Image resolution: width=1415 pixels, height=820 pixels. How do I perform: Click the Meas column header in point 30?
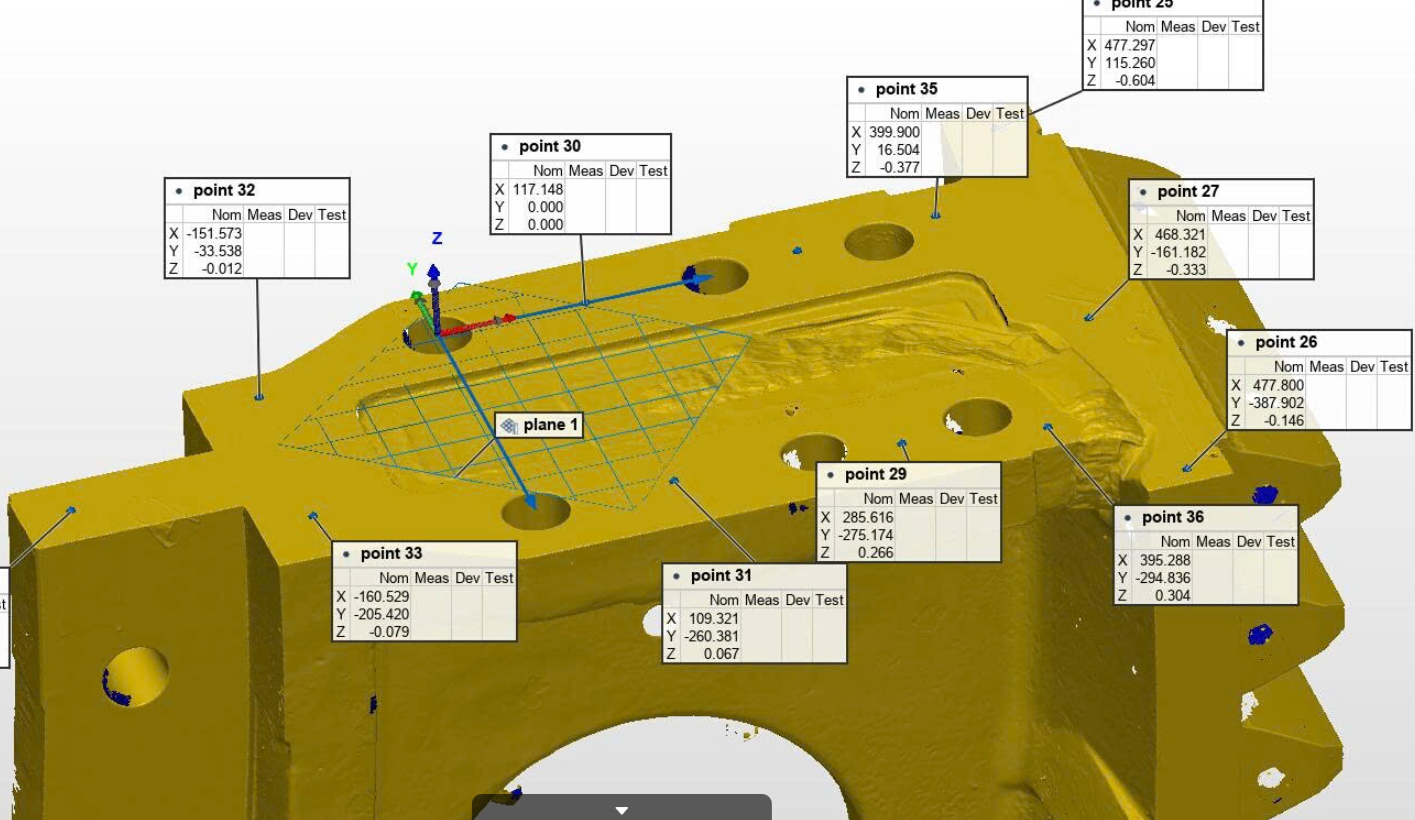click(586, 171)
